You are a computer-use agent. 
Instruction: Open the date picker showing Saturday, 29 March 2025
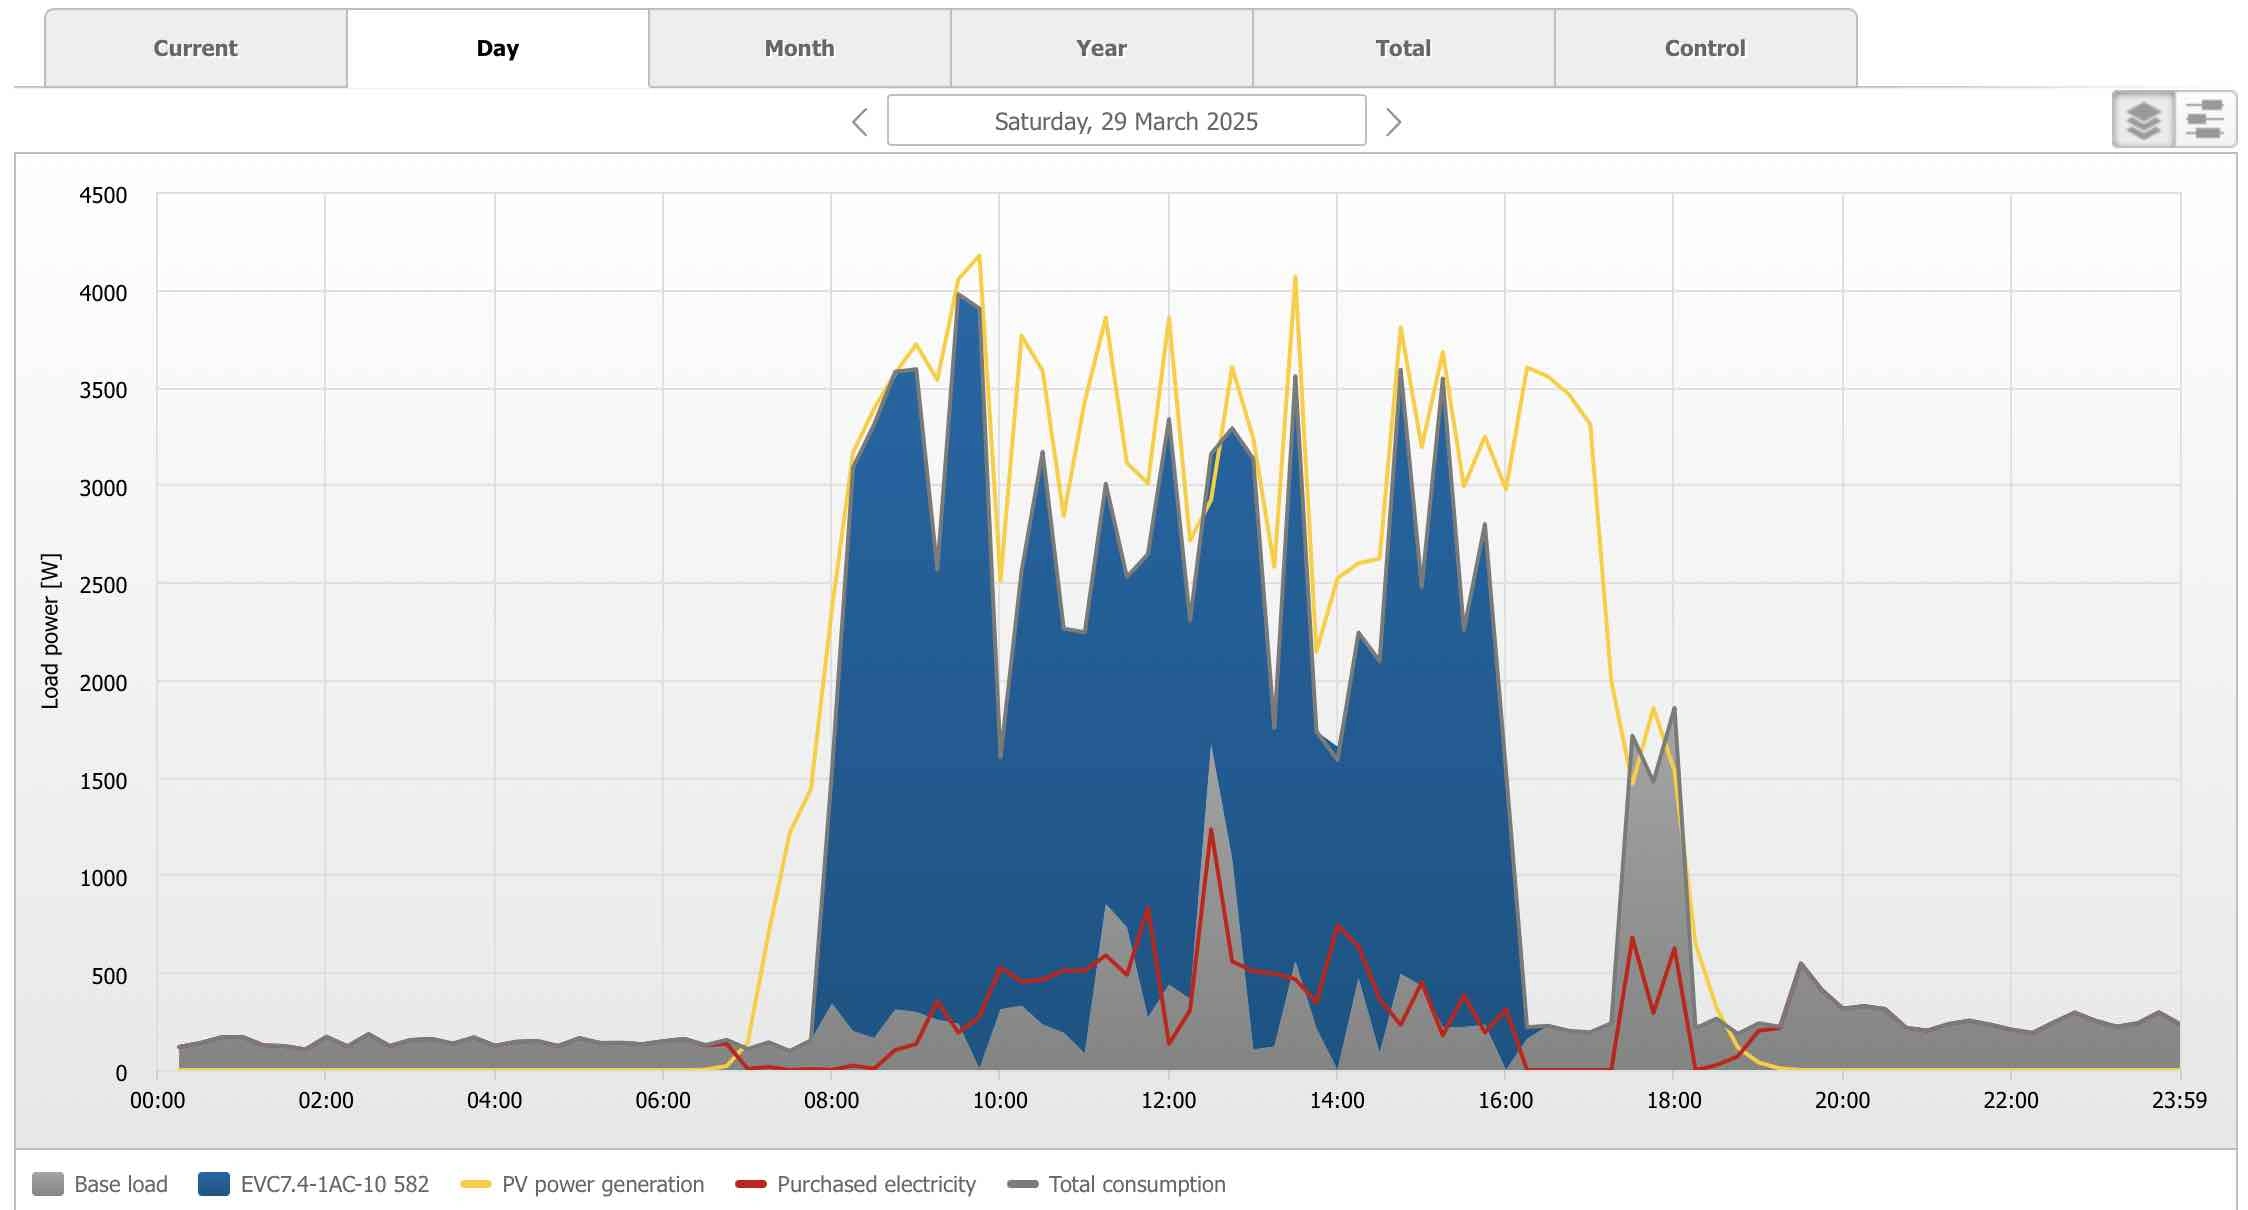click(1124, 121)
